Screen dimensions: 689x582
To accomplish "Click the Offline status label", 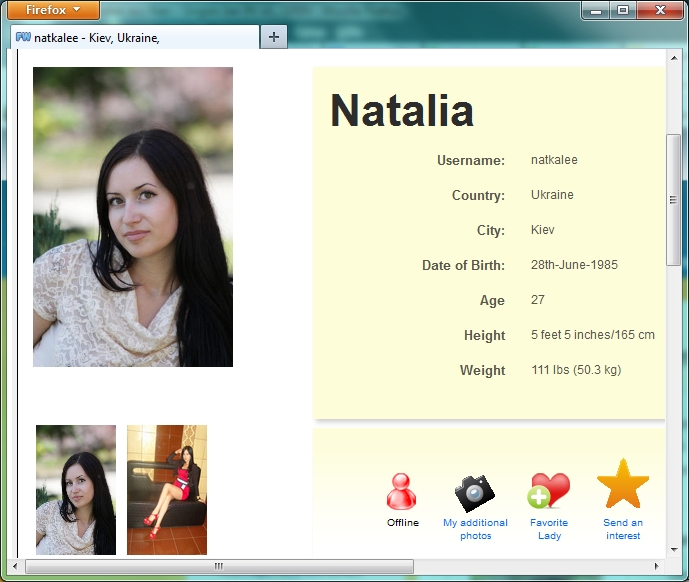I will tap(403, 523).
